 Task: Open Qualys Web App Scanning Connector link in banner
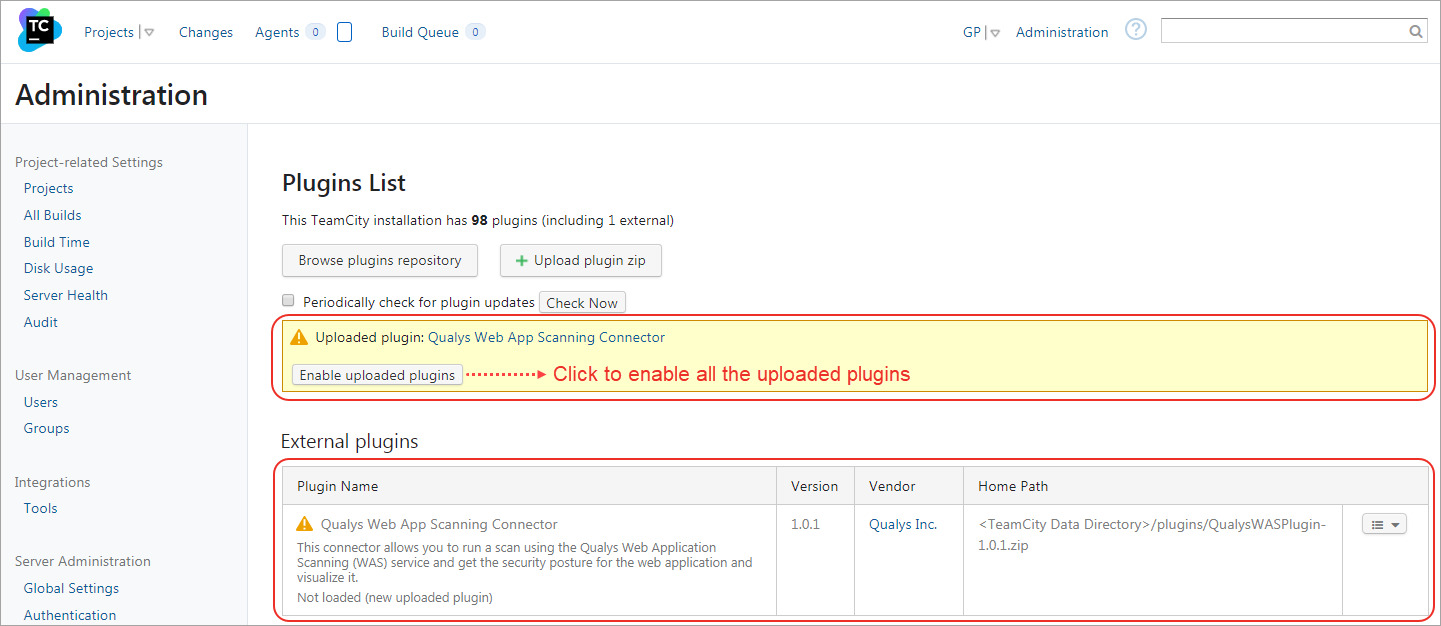(546, 338)
